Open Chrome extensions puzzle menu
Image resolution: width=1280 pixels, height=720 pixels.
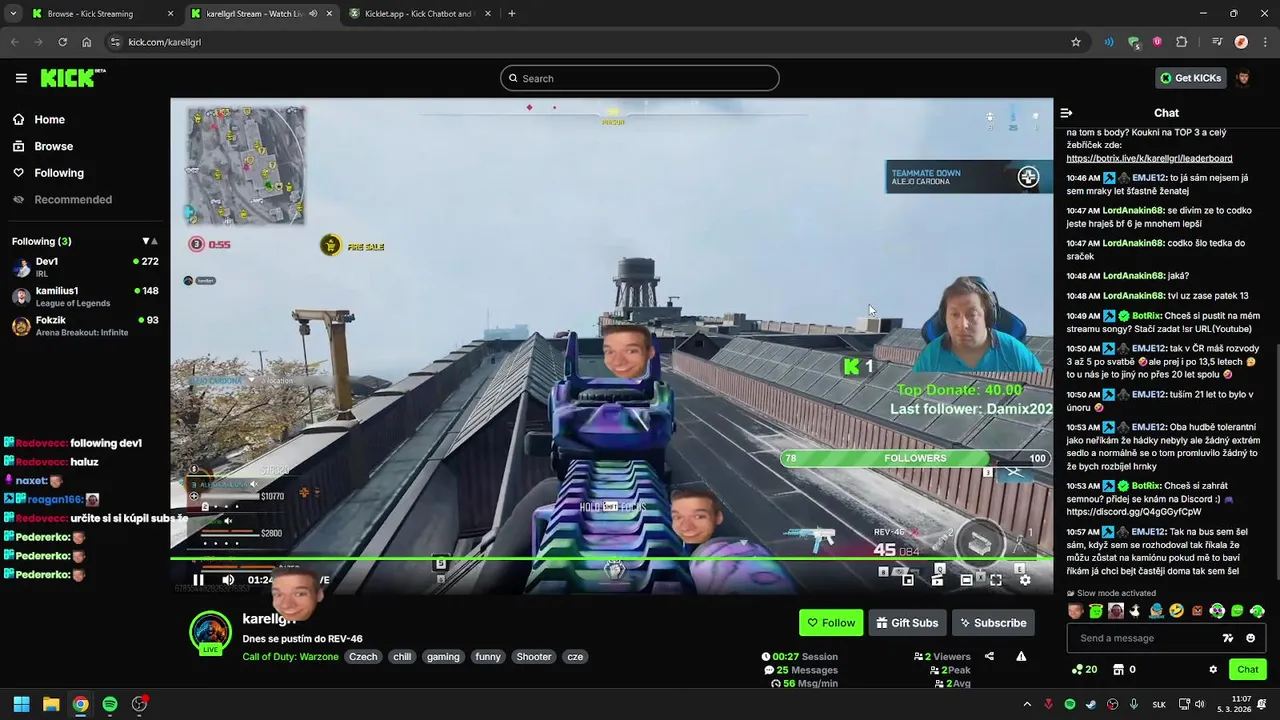[1182, 42]
